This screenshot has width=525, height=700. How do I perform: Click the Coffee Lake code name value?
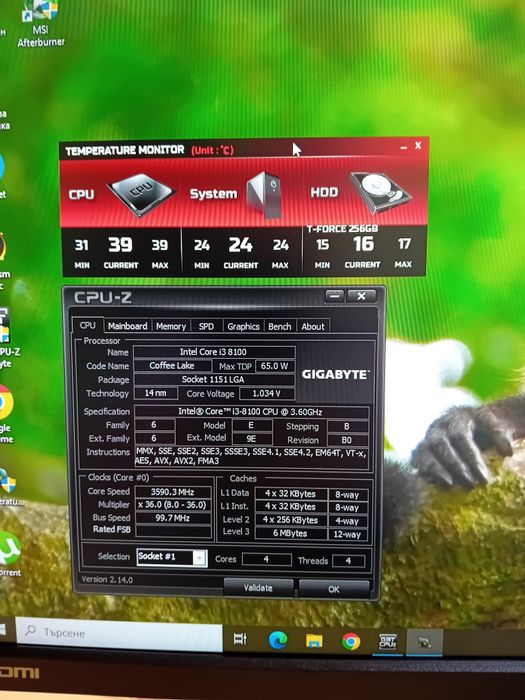[x=172, y=366]
